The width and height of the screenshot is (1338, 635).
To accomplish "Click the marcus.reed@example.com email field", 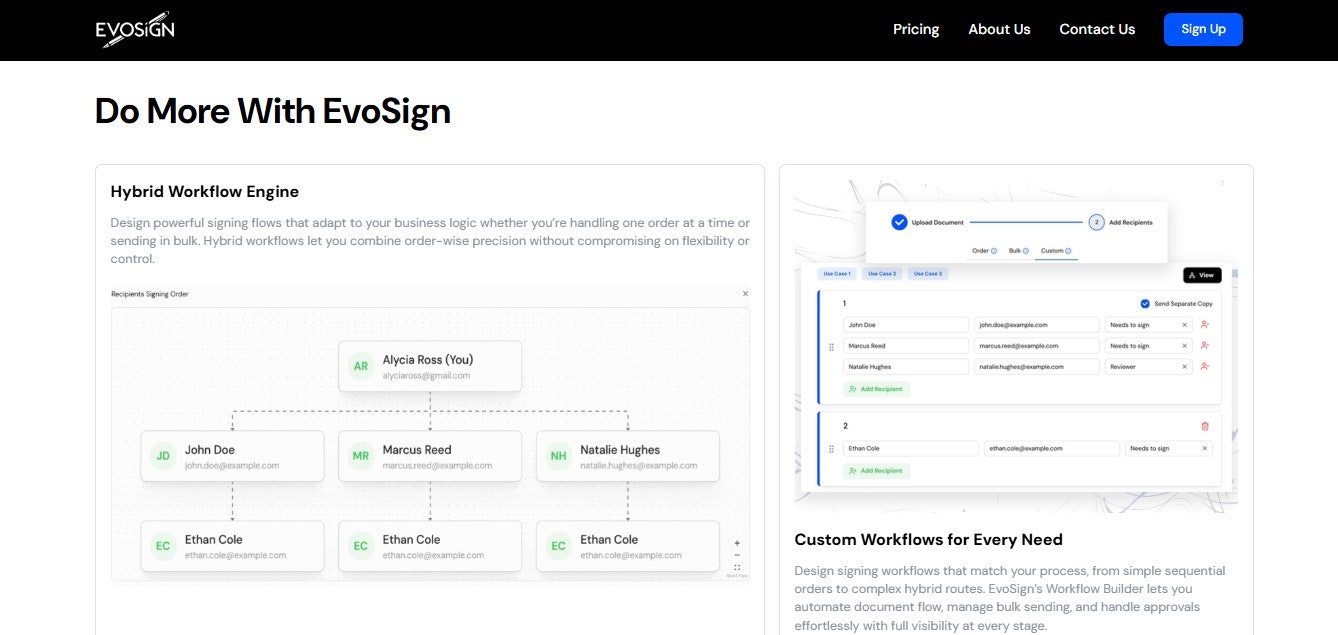I will pyautogui.click(x=1037, y=346).
